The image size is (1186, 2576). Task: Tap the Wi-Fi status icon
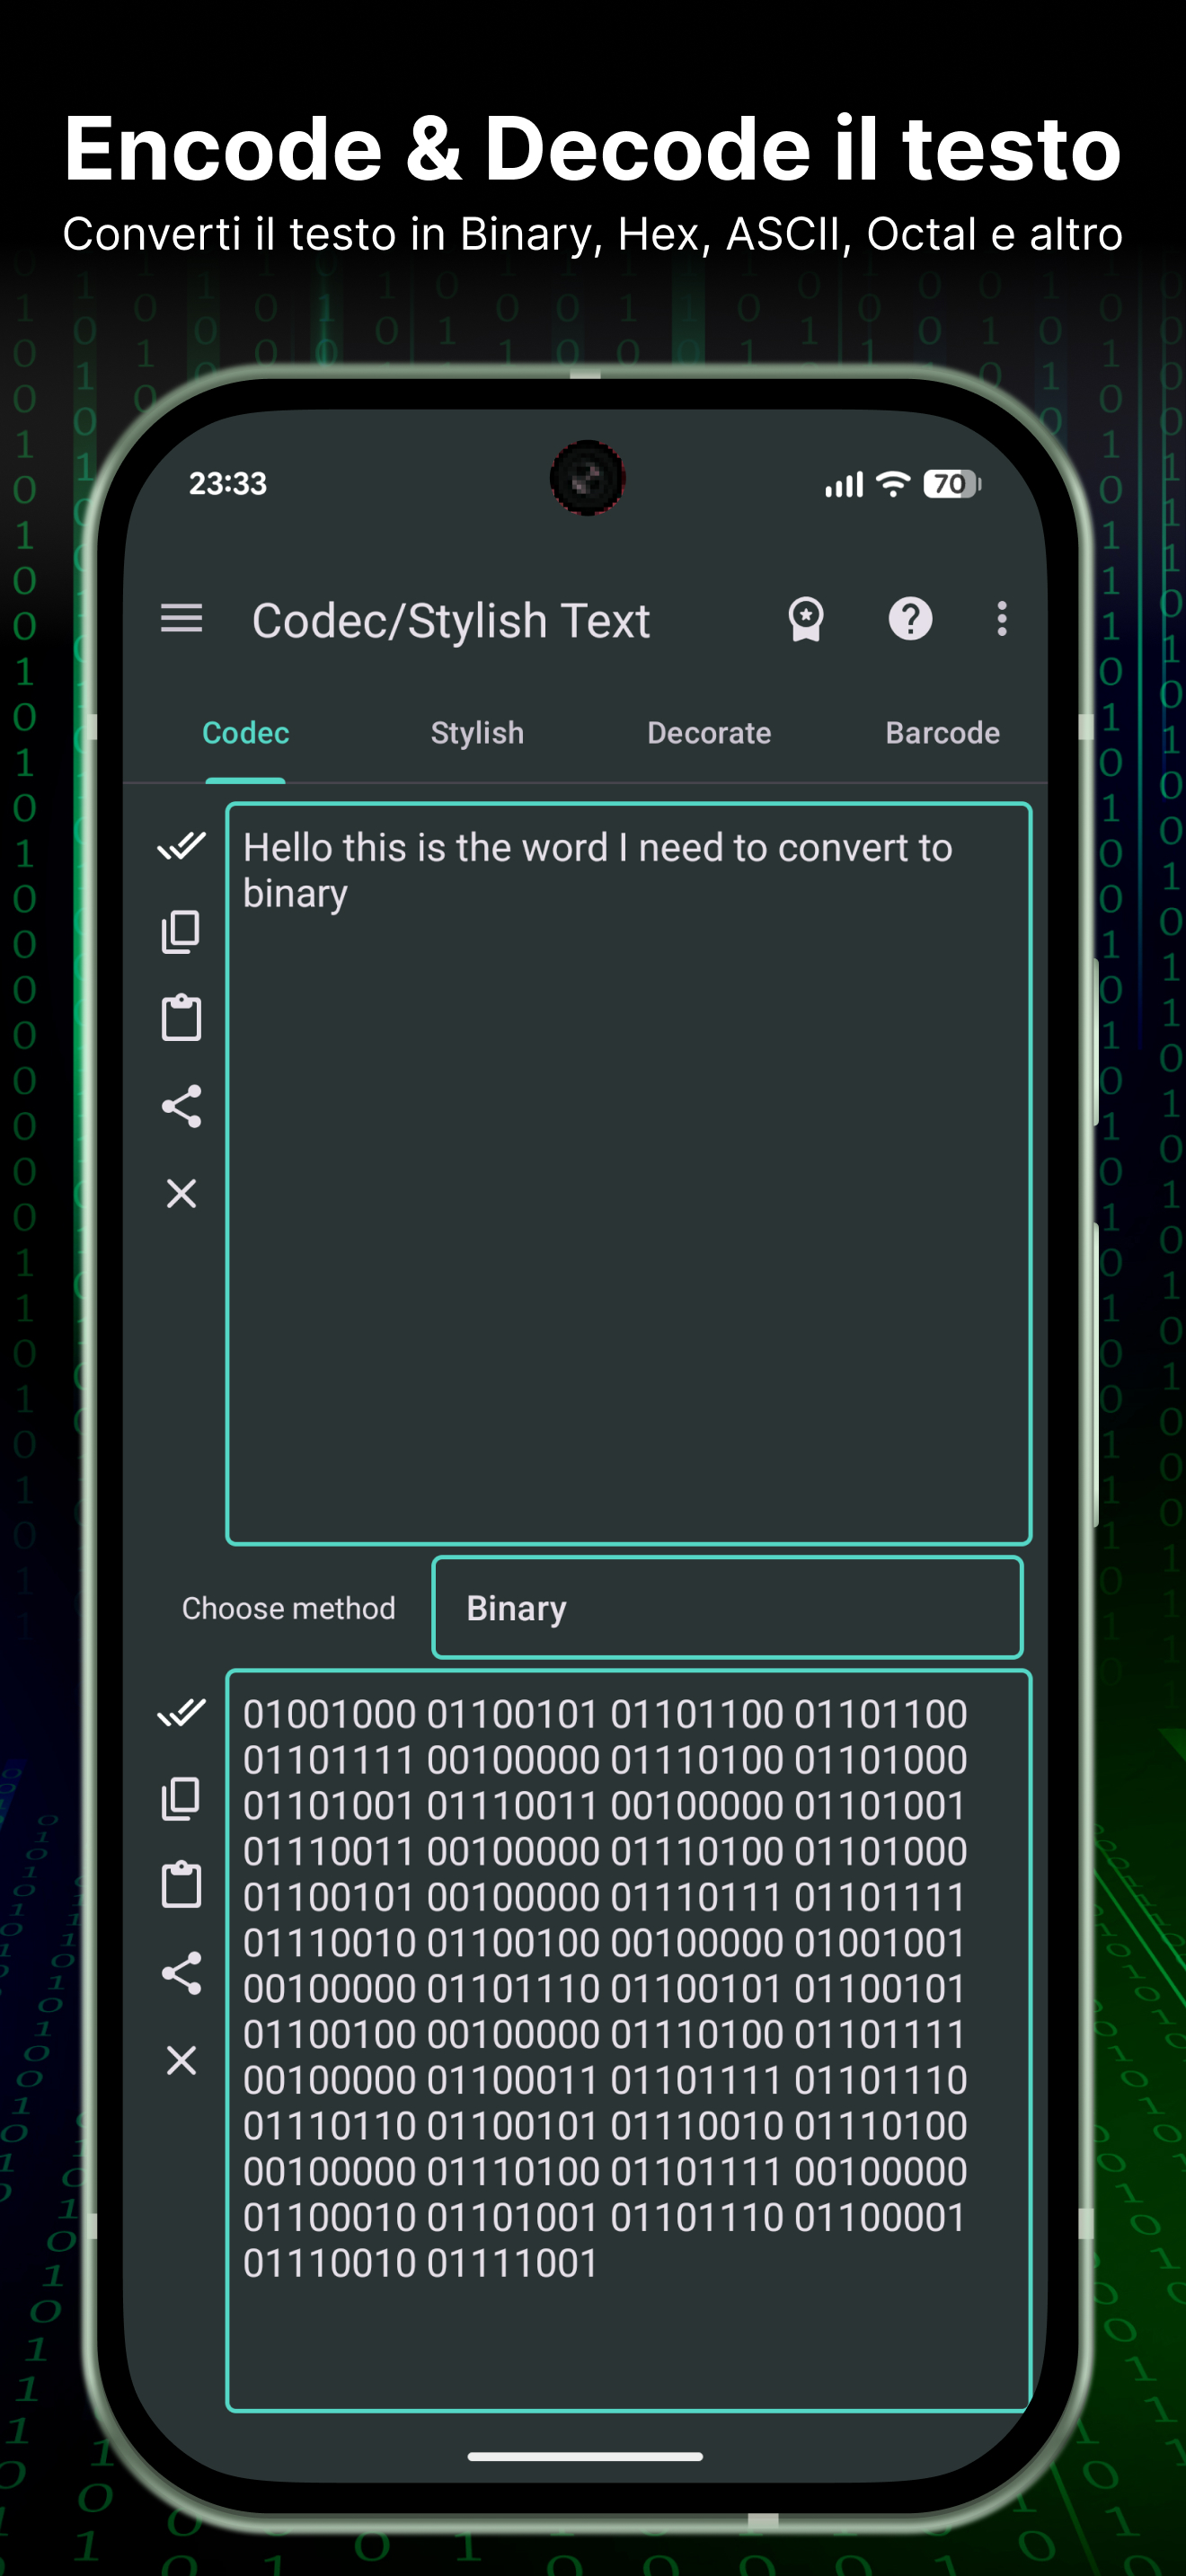pyautogui.click(x=892, y=484)
